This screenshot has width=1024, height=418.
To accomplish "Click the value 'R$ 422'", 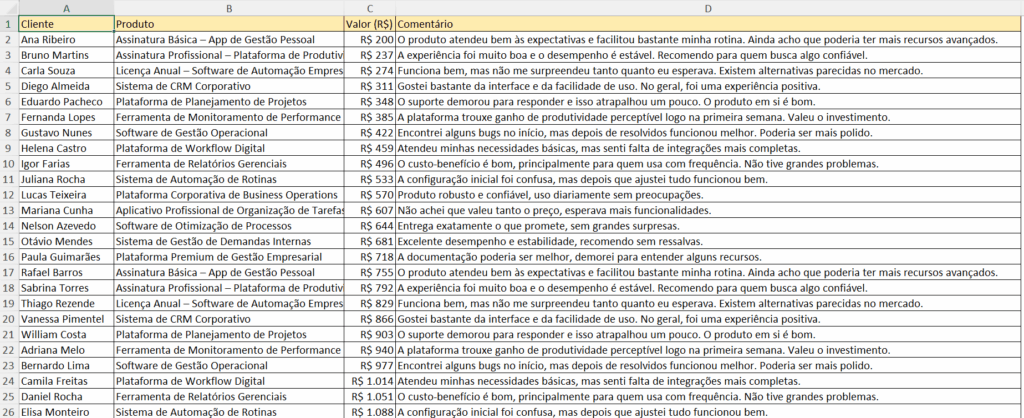I will click(x=370, y=133).
